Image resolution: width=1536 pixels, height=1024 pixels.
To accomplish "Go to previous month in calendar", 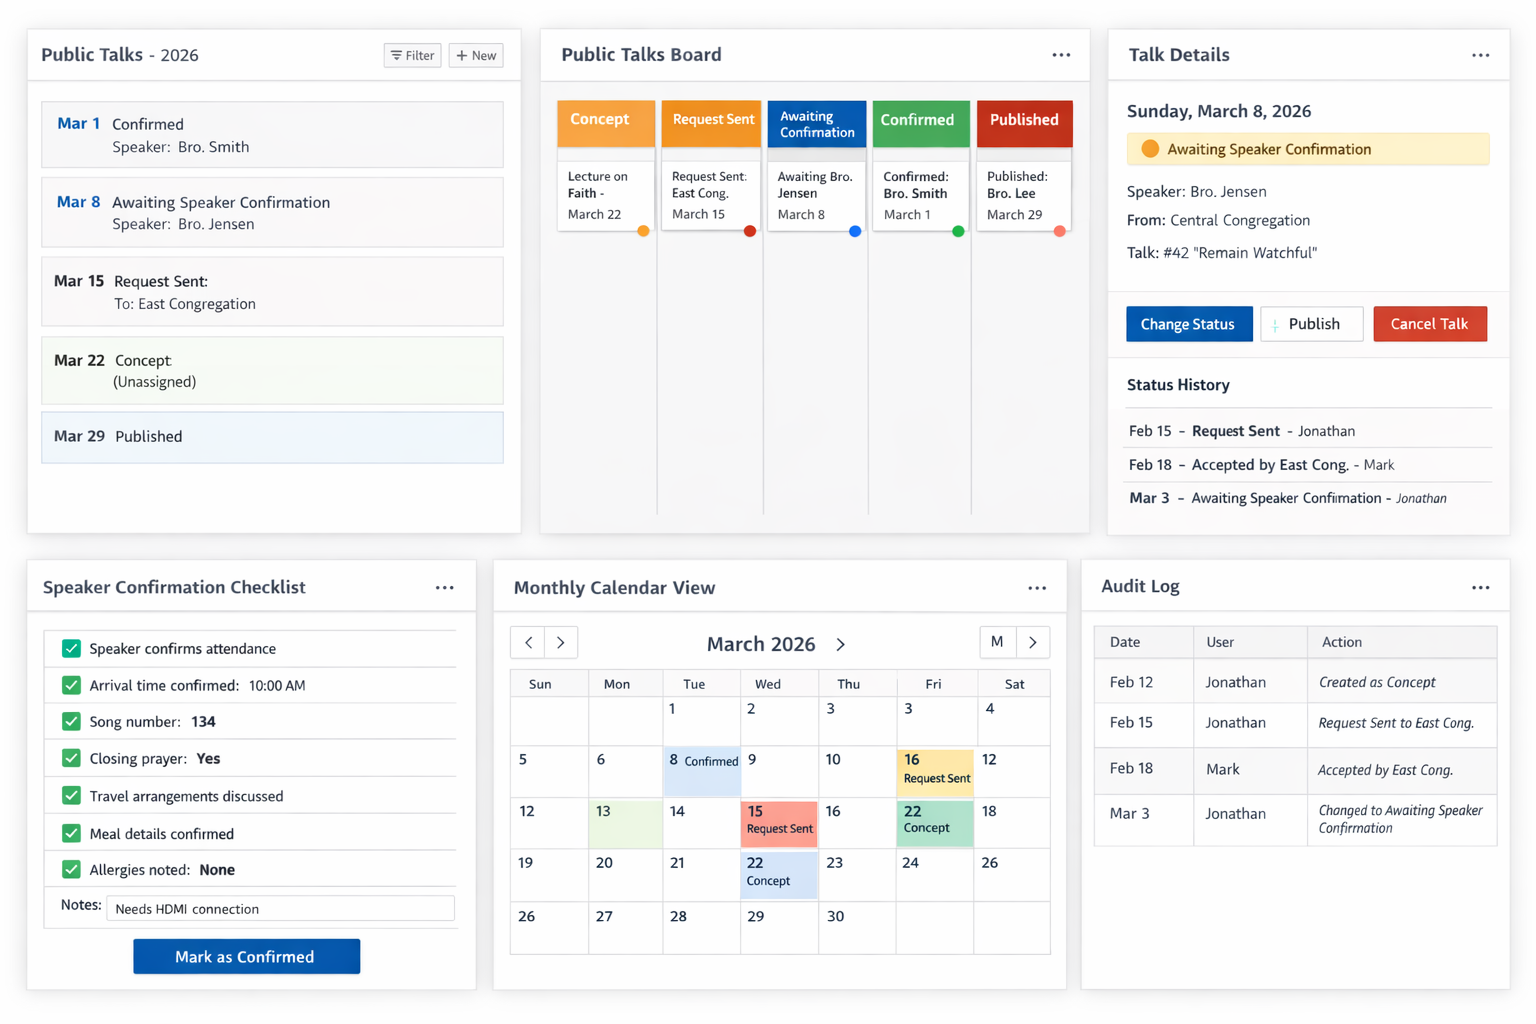I will 528,643.
